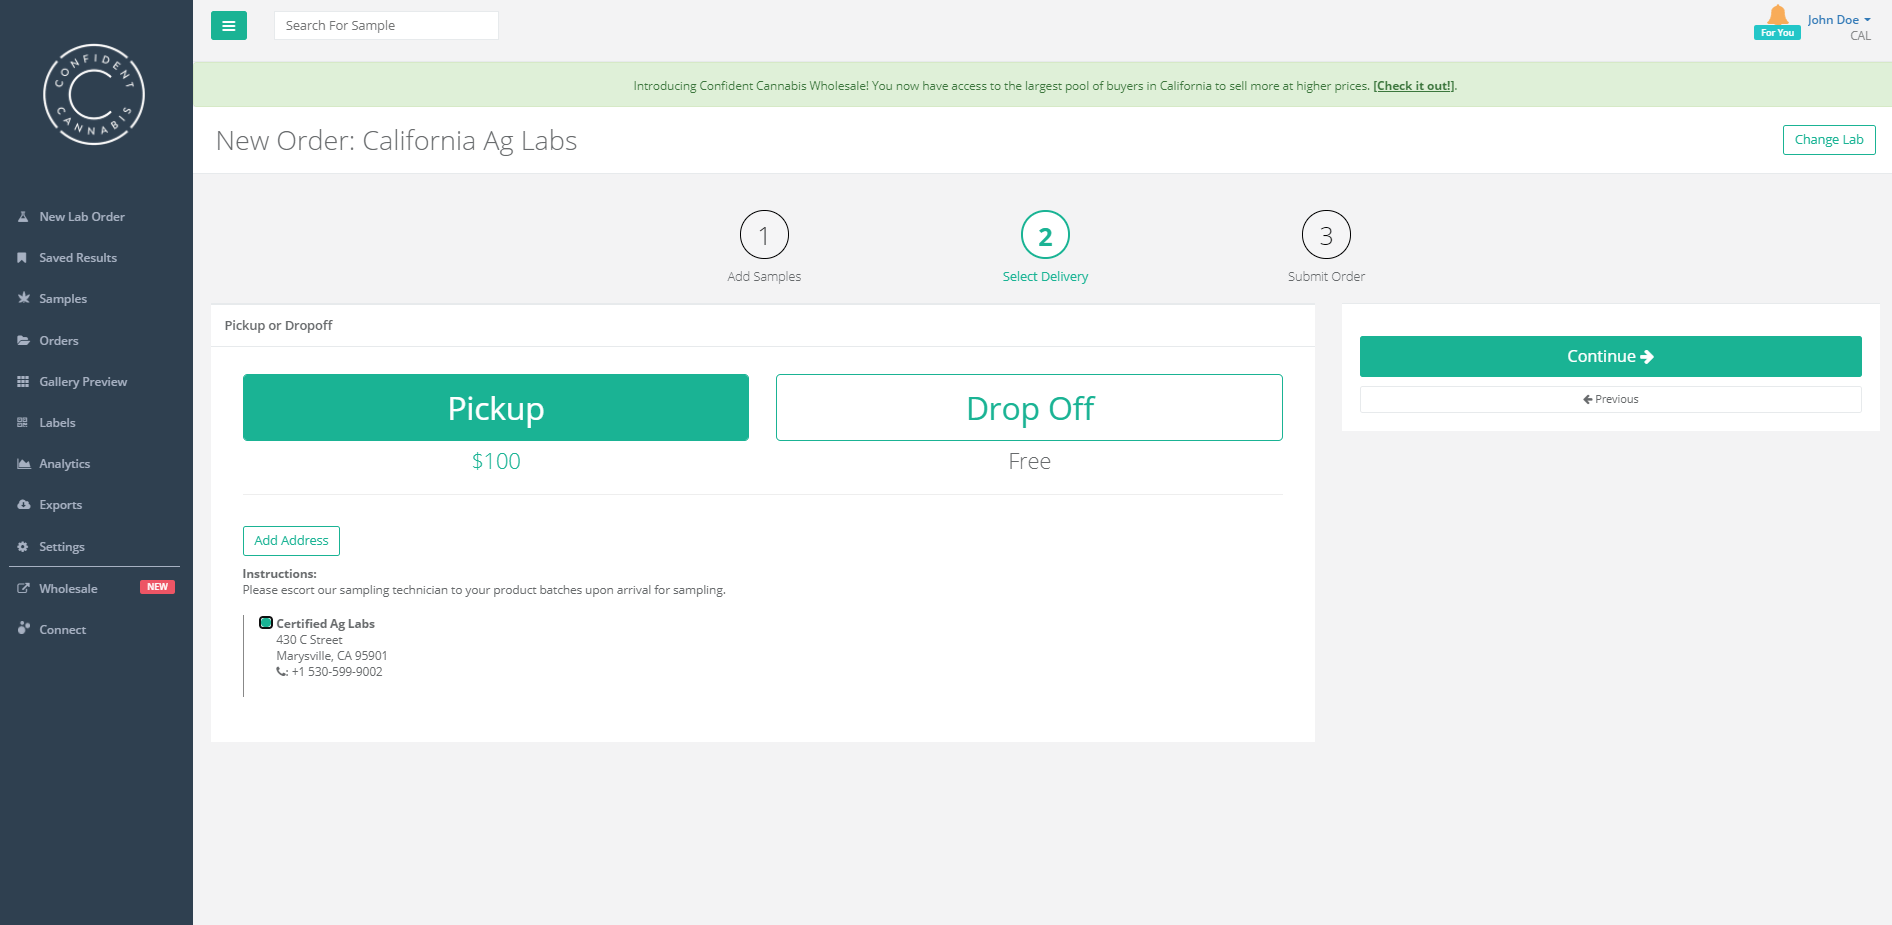Click the step 3 circle Submit Order
Viewport: 1892px width, 925px height.
(1326, 235)
